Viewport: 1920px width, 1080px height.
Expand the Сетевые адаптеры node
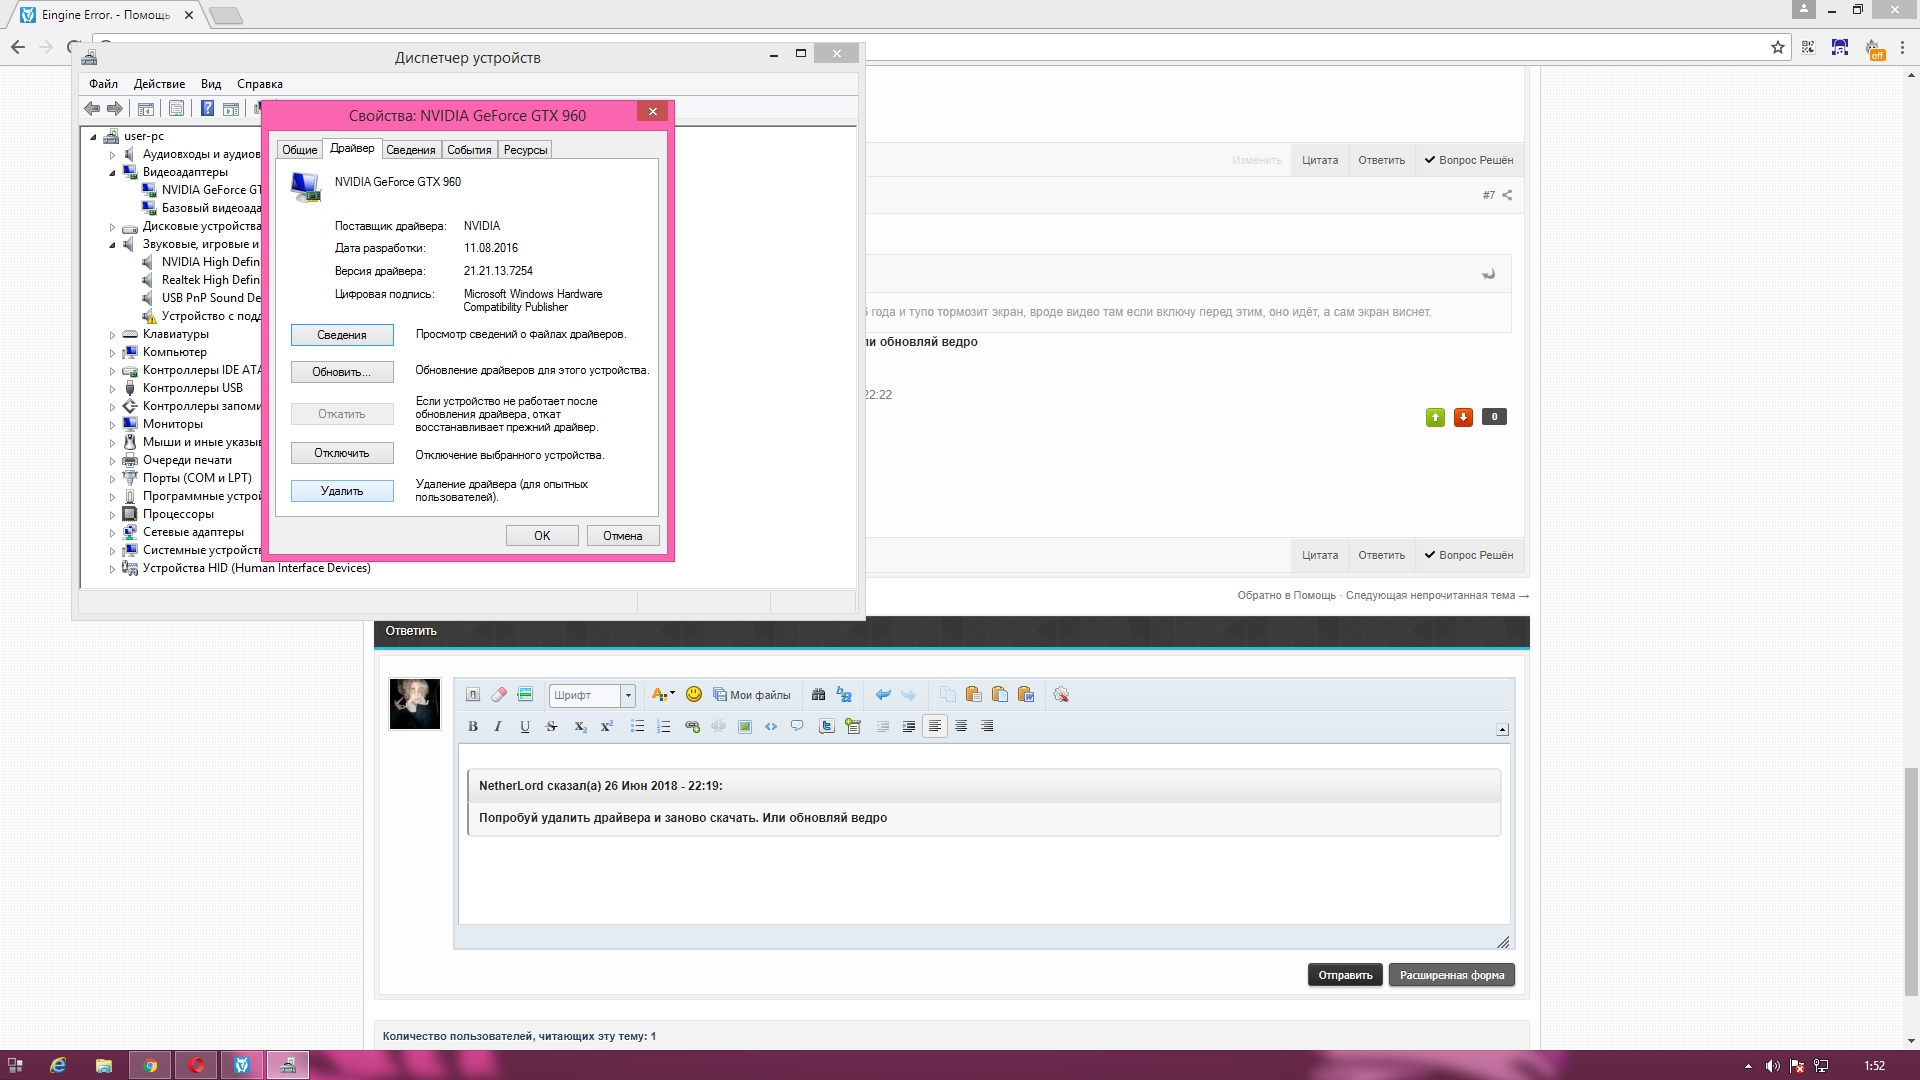click(112, 533)
